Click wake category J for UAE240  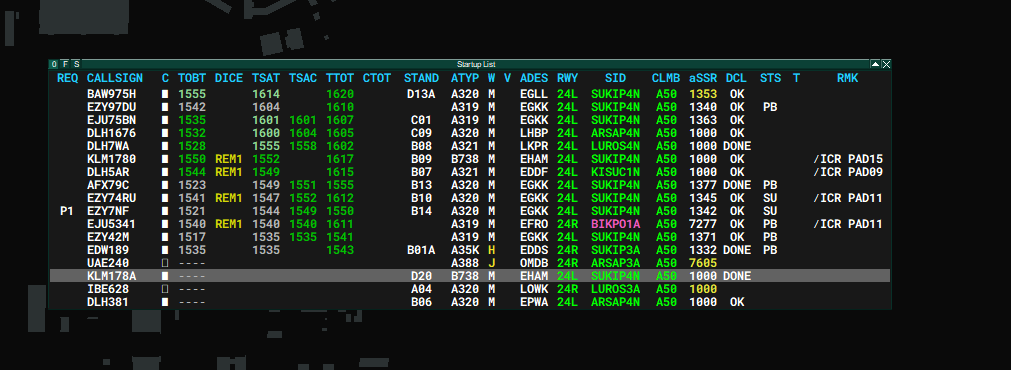pyautogui.click(x=491, y=263)
